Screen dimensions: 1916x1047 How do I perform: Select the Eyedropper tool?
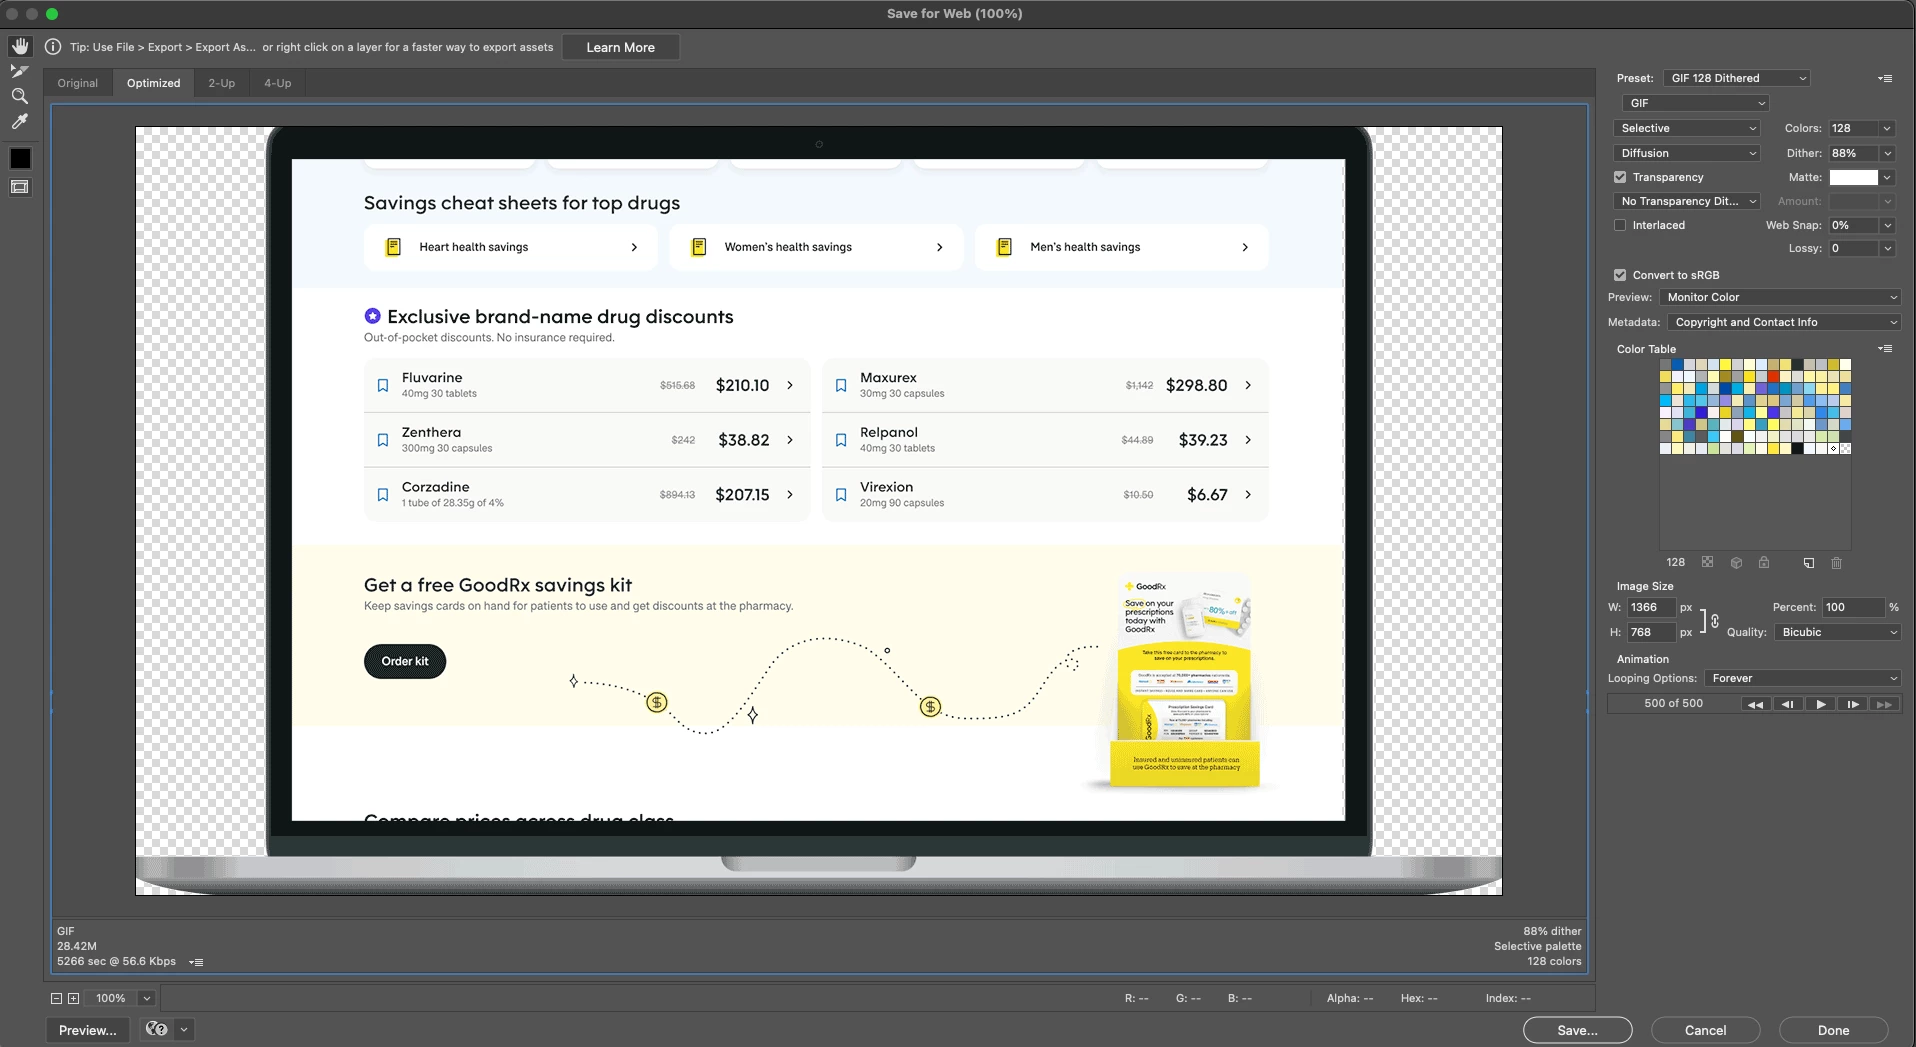click(x=20, y=122)
